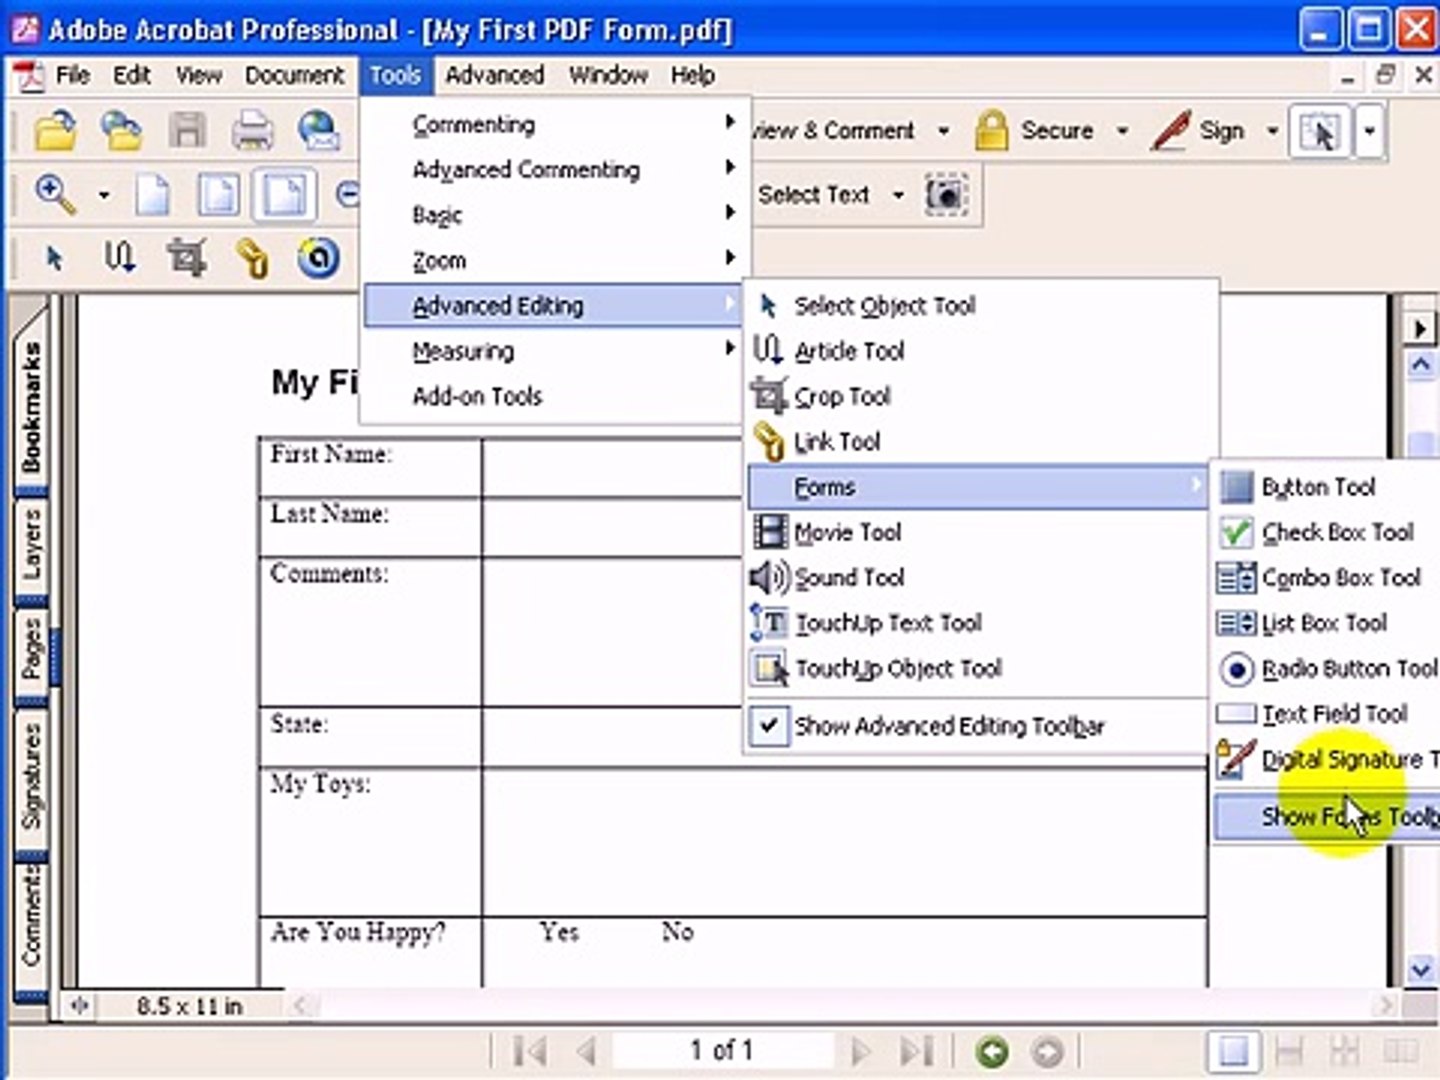The image size is (1440, 1080).
Task: Click the grey Next View button
Action: [1047, 1051]
